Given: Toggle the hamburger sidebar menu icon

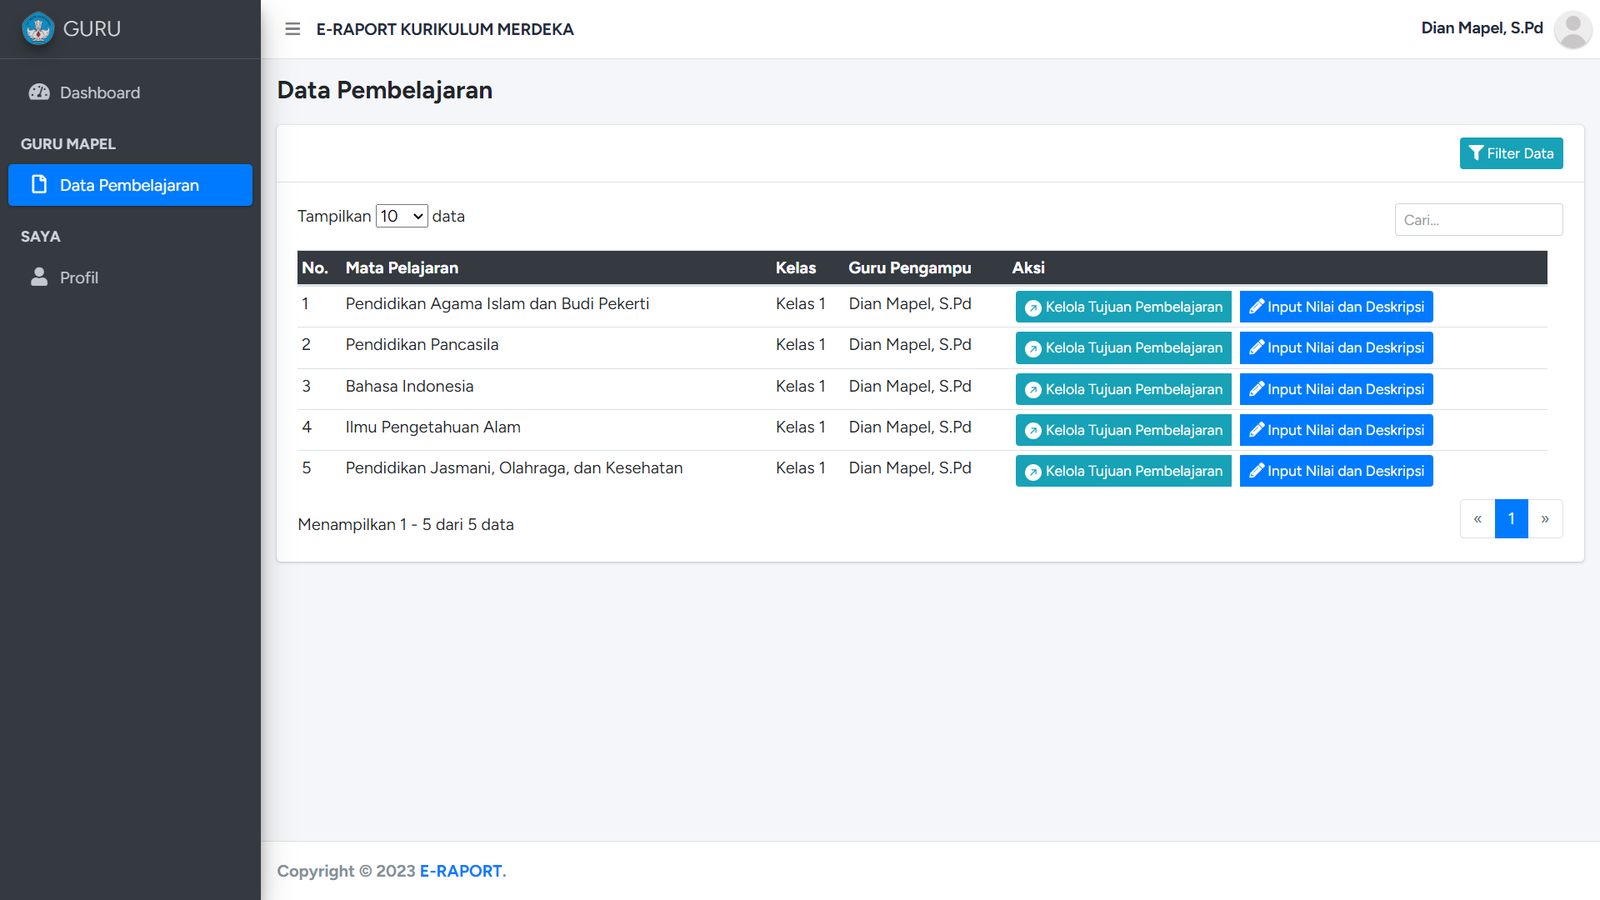Looking at the screenshot, I should tap(293, 29).
